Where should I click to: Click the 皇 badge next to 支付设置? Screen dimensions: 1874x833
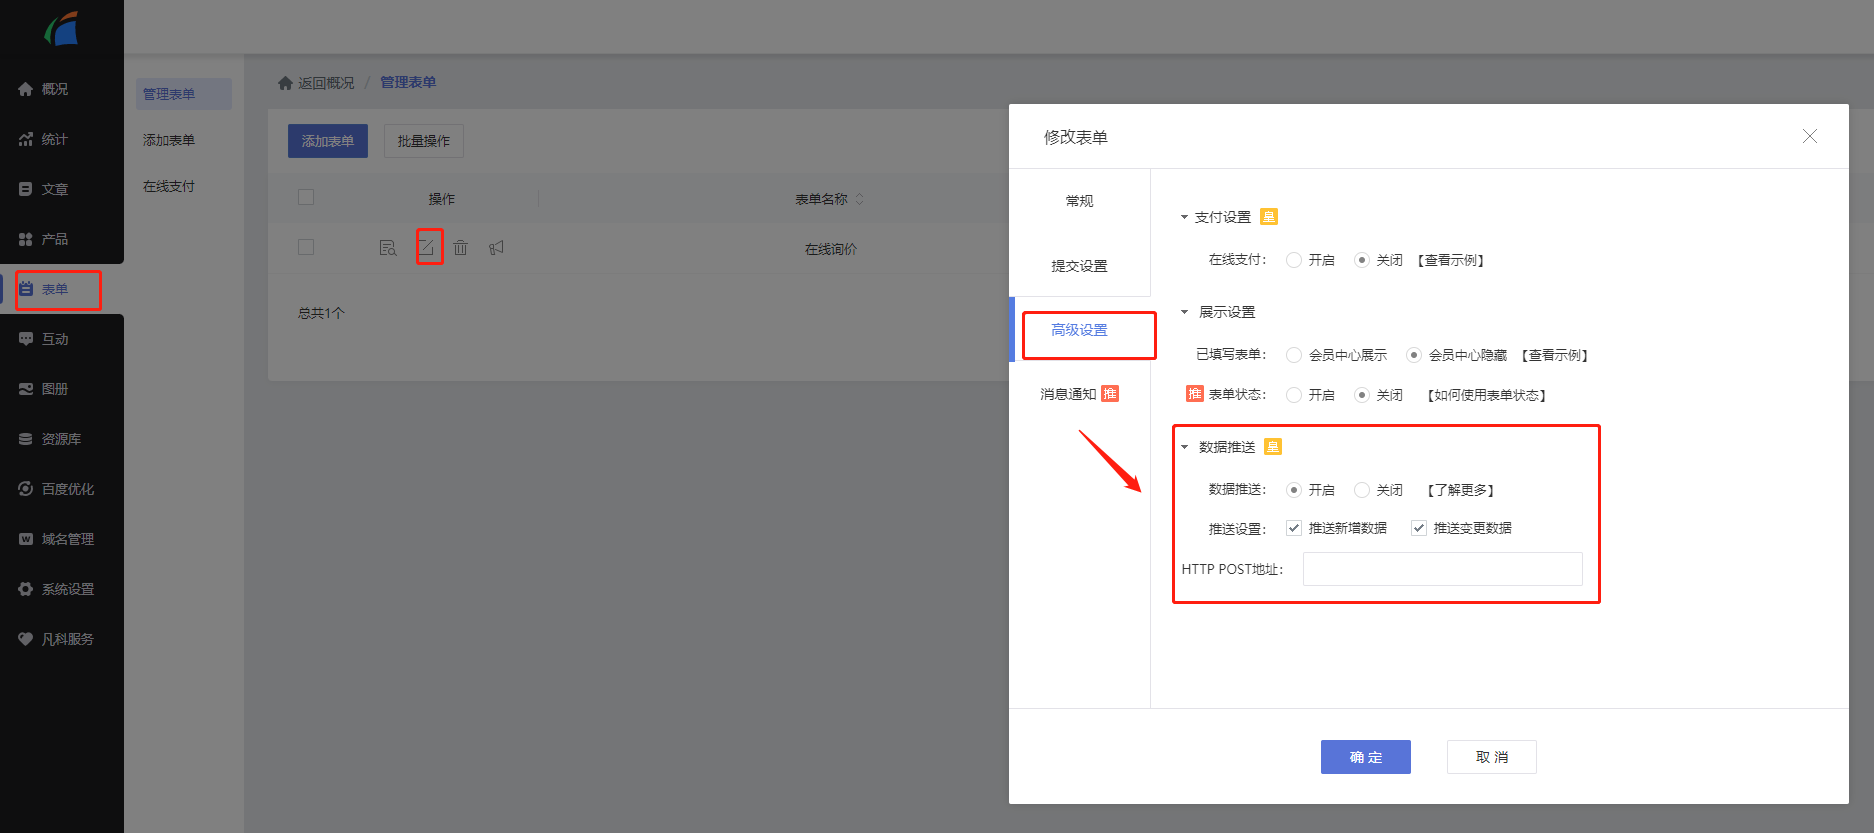pyautogui.click(x=1269, y=217)
